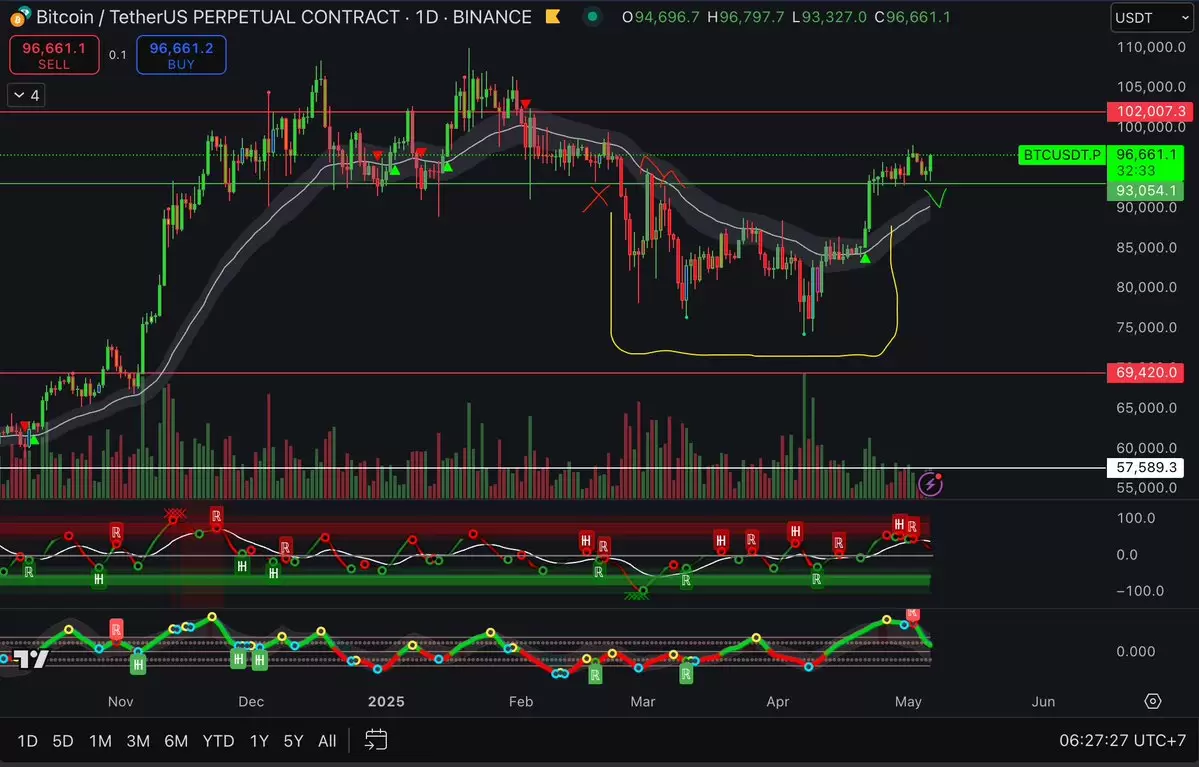Click the 75,000.0 price axis label

(x=1146, y=327)
